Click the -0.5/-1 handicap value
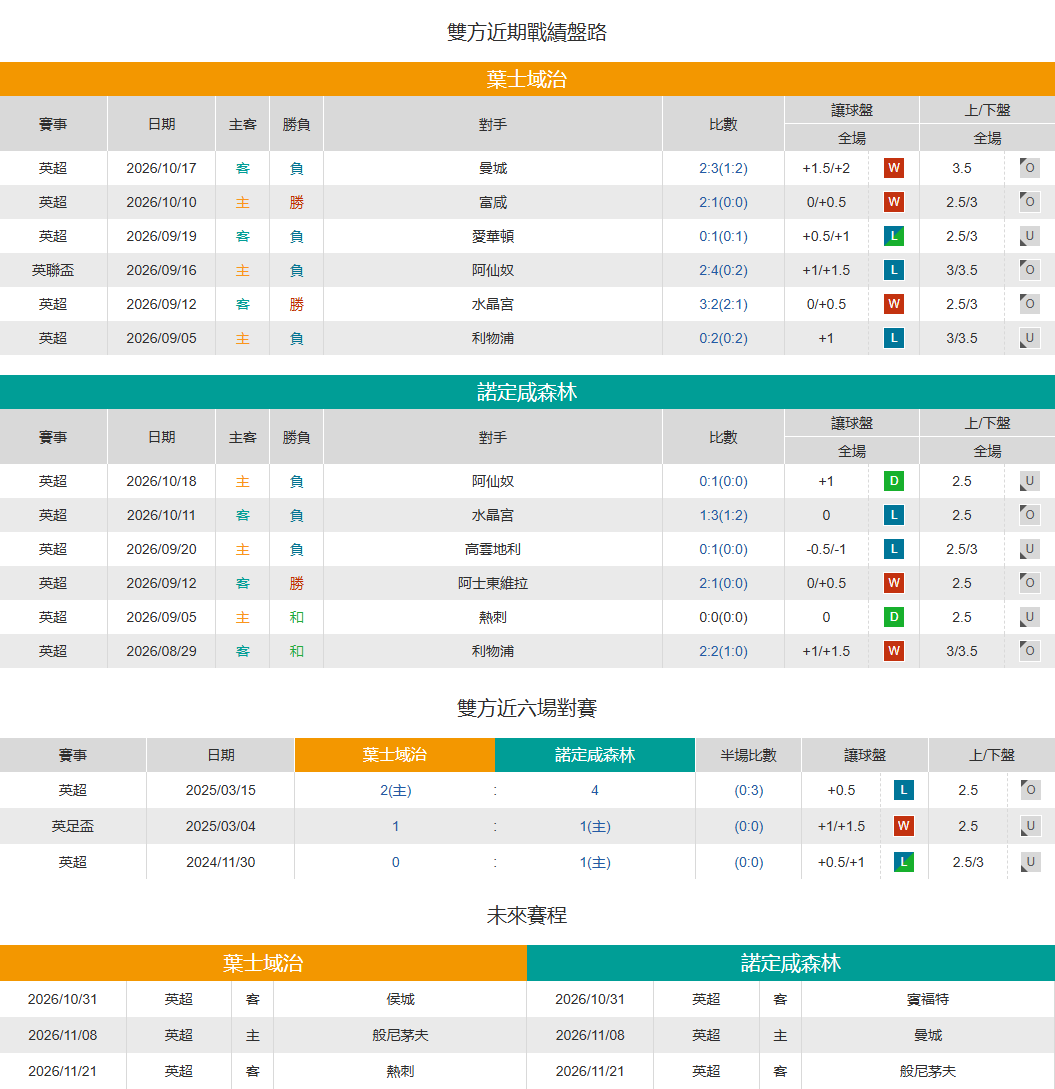1055x1089 pixels. [x=826, y=549]
